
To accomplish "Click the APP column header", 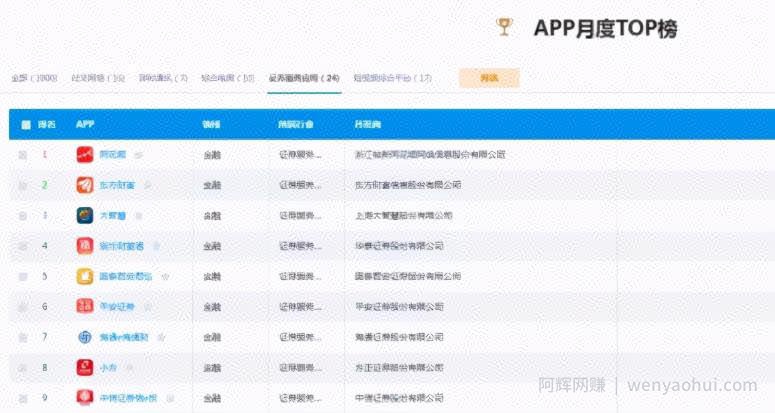I will [x=85, y=124].
